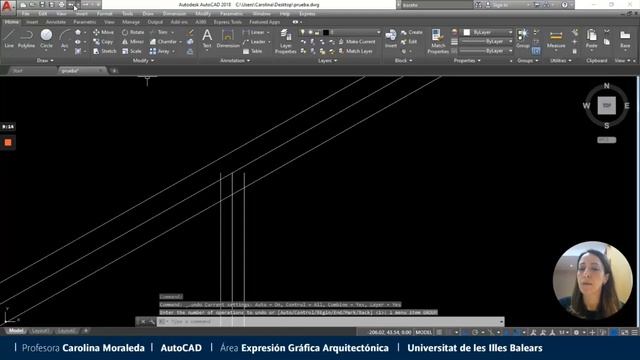Viewport: 640px width, 360px height.
Task: Click the Trim tool
Action: tap(159, 32)
